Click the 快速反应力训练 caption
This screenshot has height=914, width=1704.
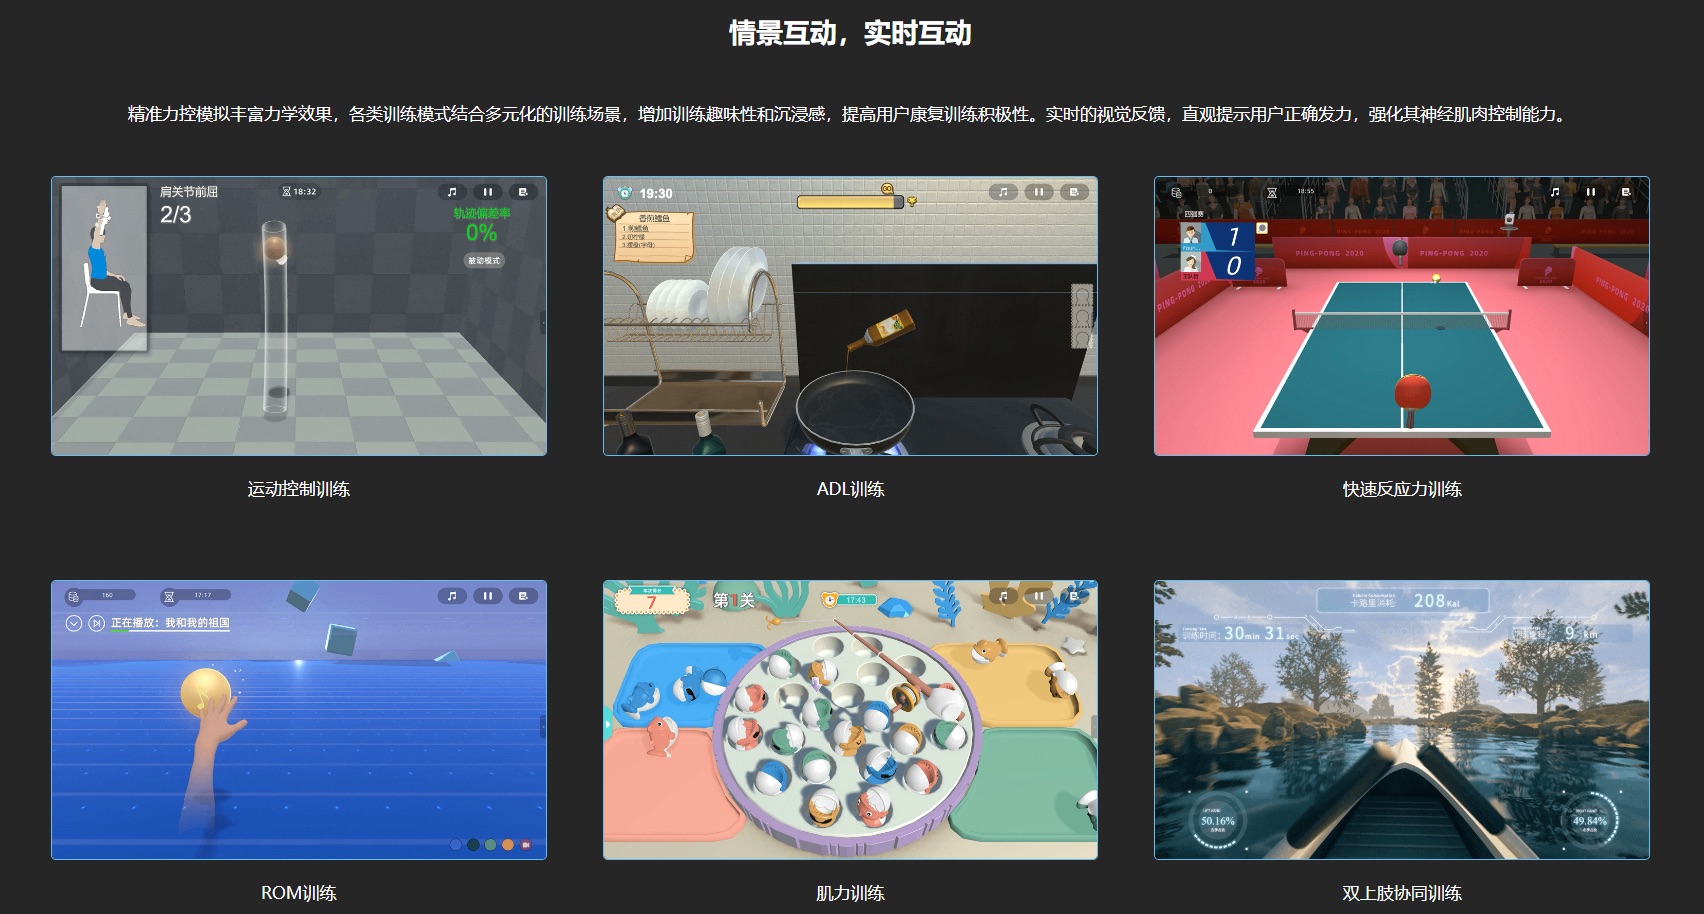point(1401,489)
